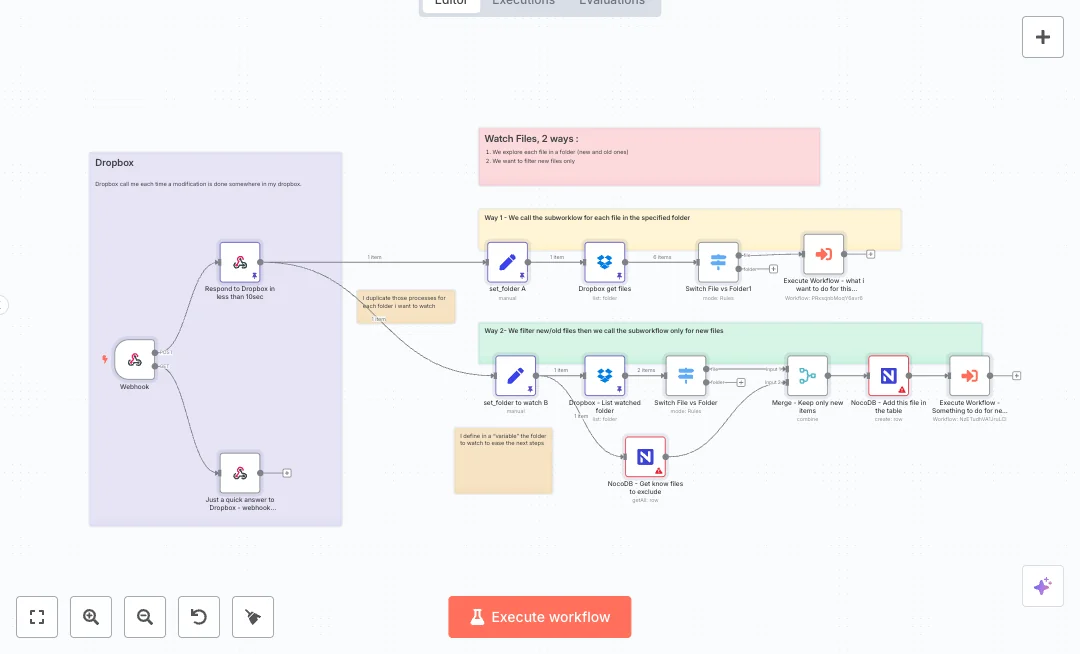
Task: Tidy up the workflow layout
Action: pos(253,617)
